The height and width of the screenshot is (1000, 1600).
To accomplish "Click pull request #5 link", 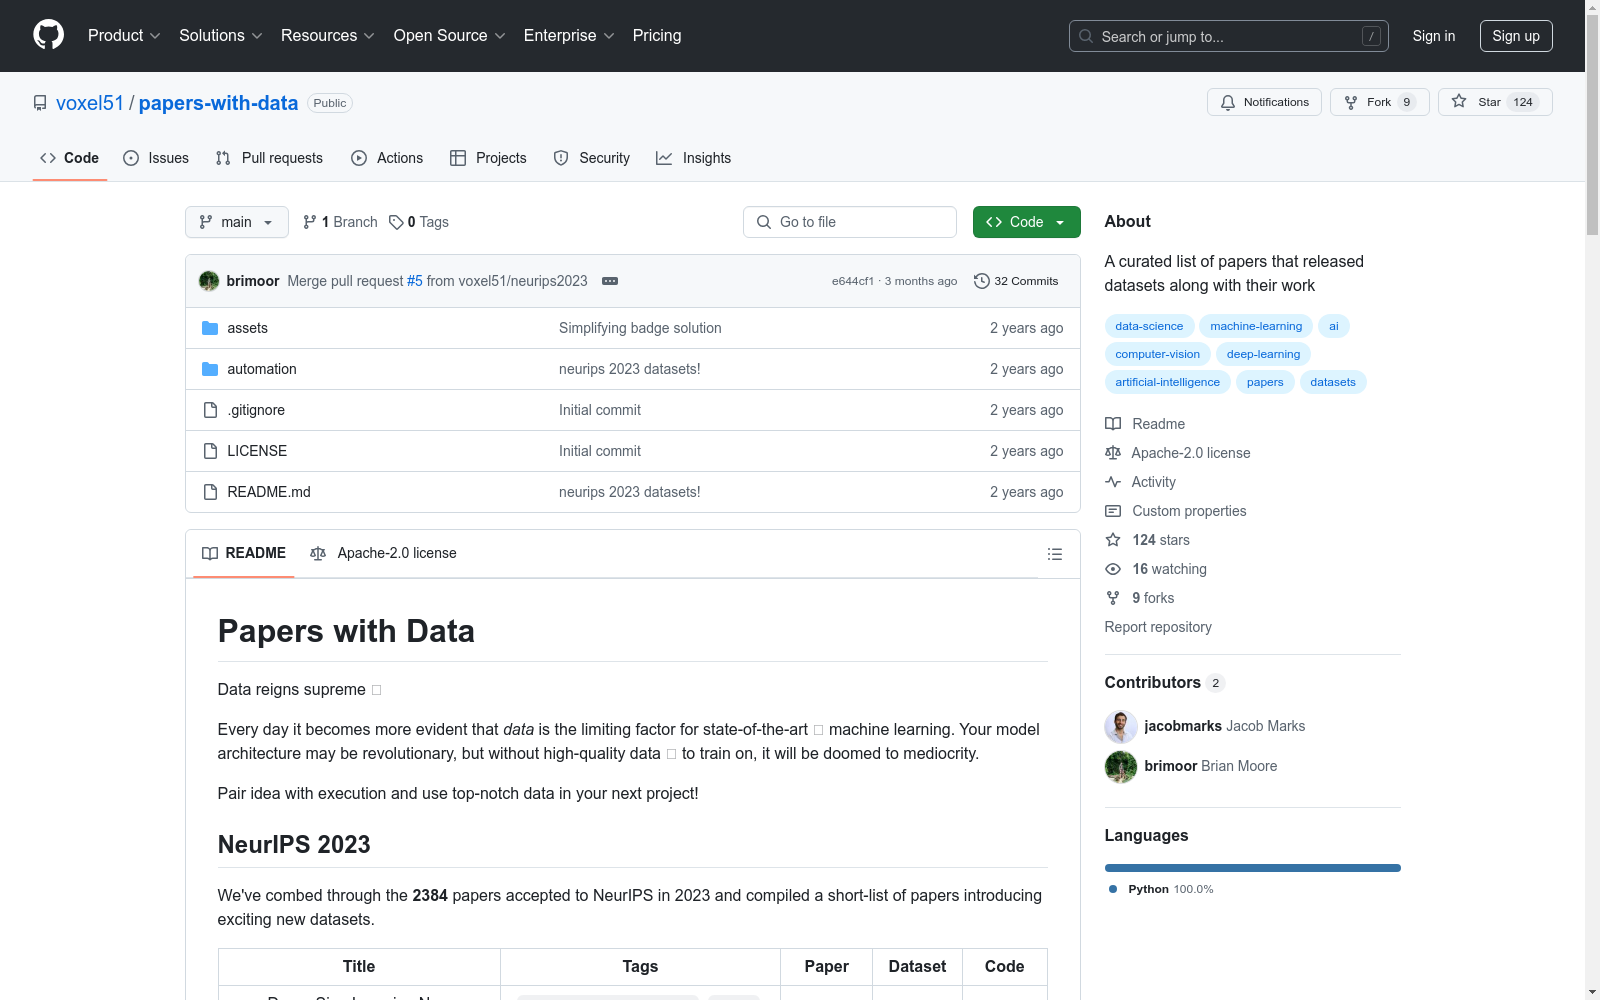I will [415, 281].
